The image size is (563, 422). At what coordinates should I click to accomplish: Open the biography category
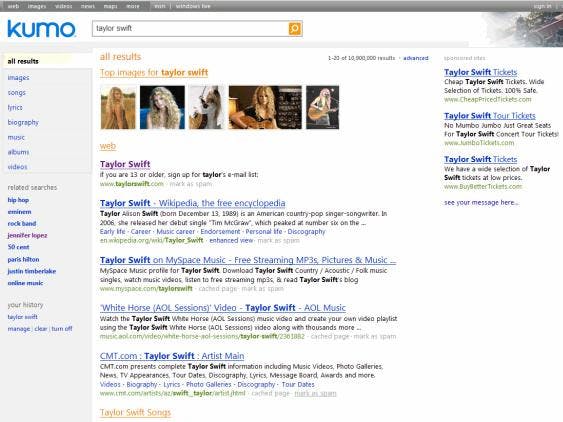(x=23, y=122)
